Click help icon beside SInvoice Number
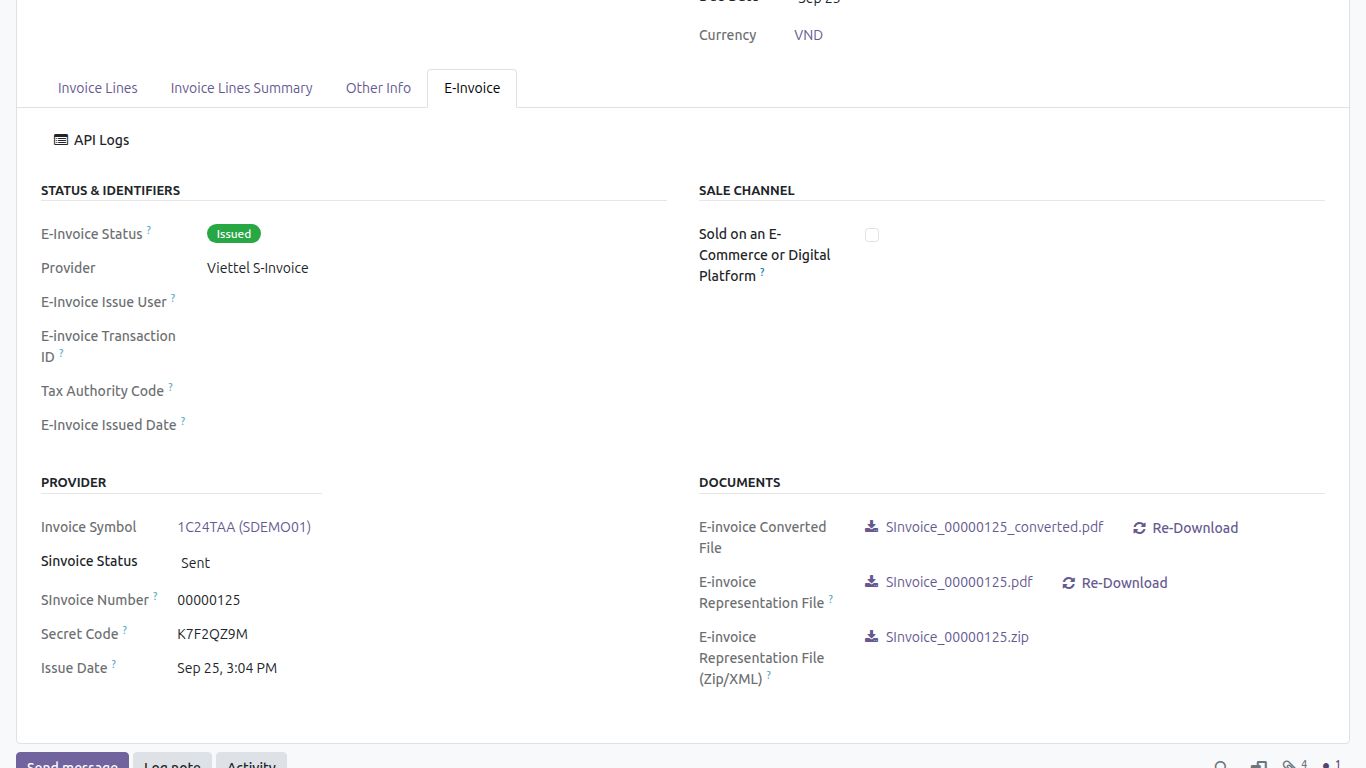The image size is (1366, 768). point(155,596)
